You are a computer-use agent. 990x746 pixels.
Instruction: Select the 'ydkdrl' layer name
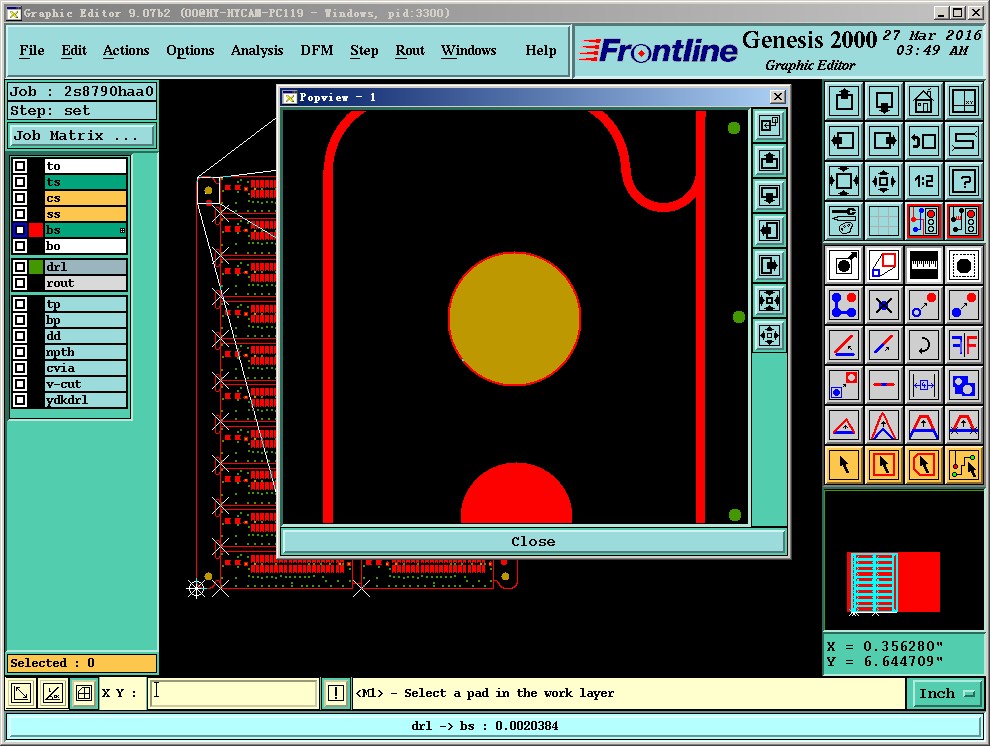(x=85, y=400)
